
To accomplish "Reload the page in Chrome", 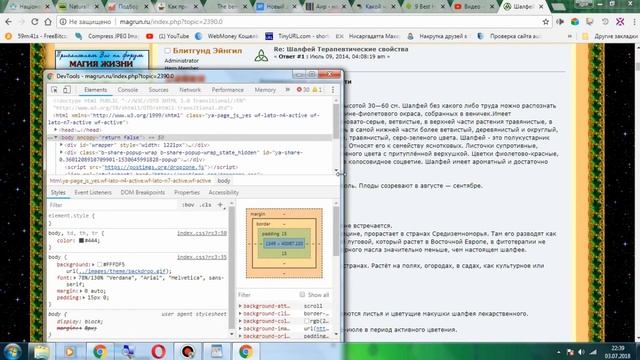I will point(35,22).
